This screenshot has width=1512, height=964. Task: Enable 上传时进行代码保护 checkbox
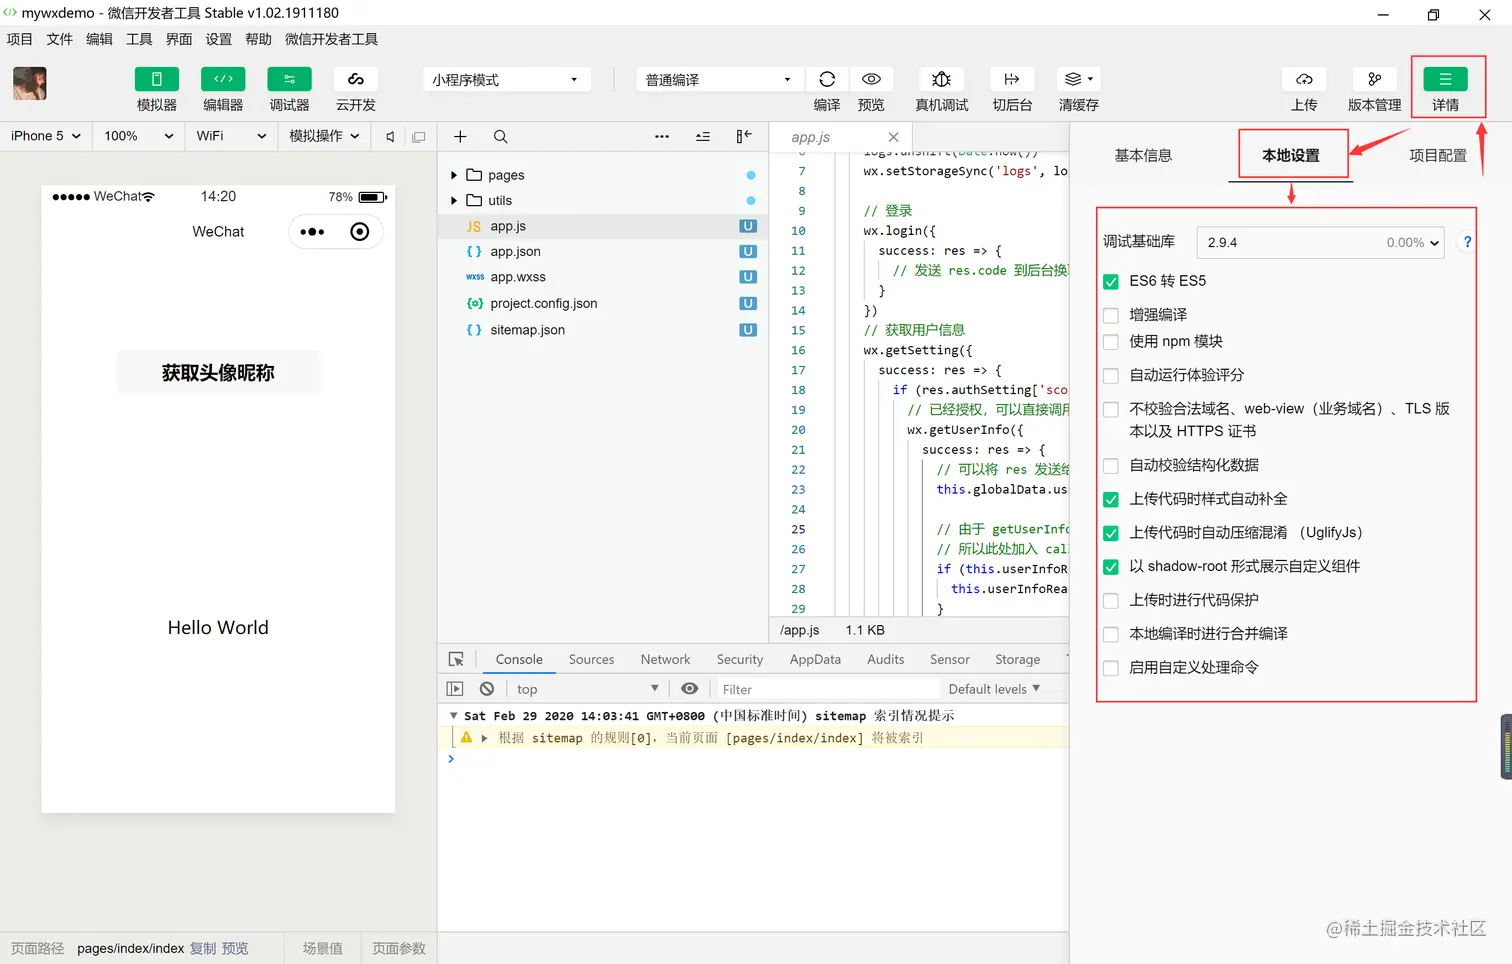point(1110,601)
